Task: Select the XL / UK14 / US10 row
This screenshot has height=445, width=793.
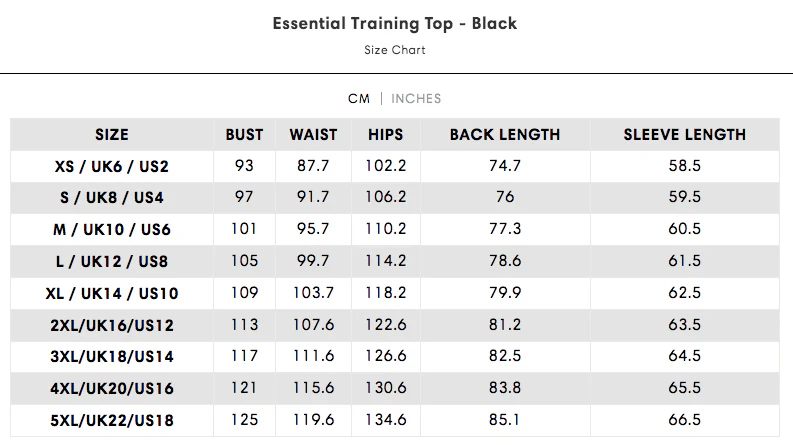Action: (x=112, y=293)
